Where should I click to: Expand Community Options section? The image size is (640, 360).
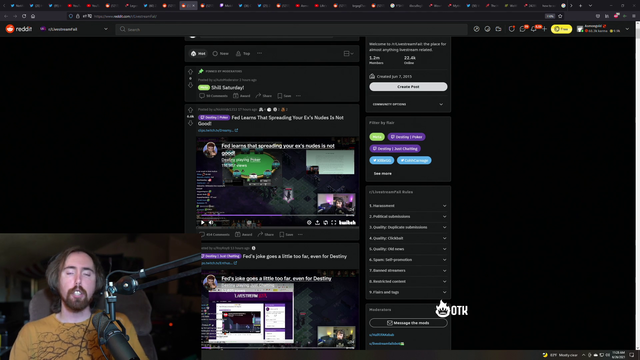pos(408,104)
